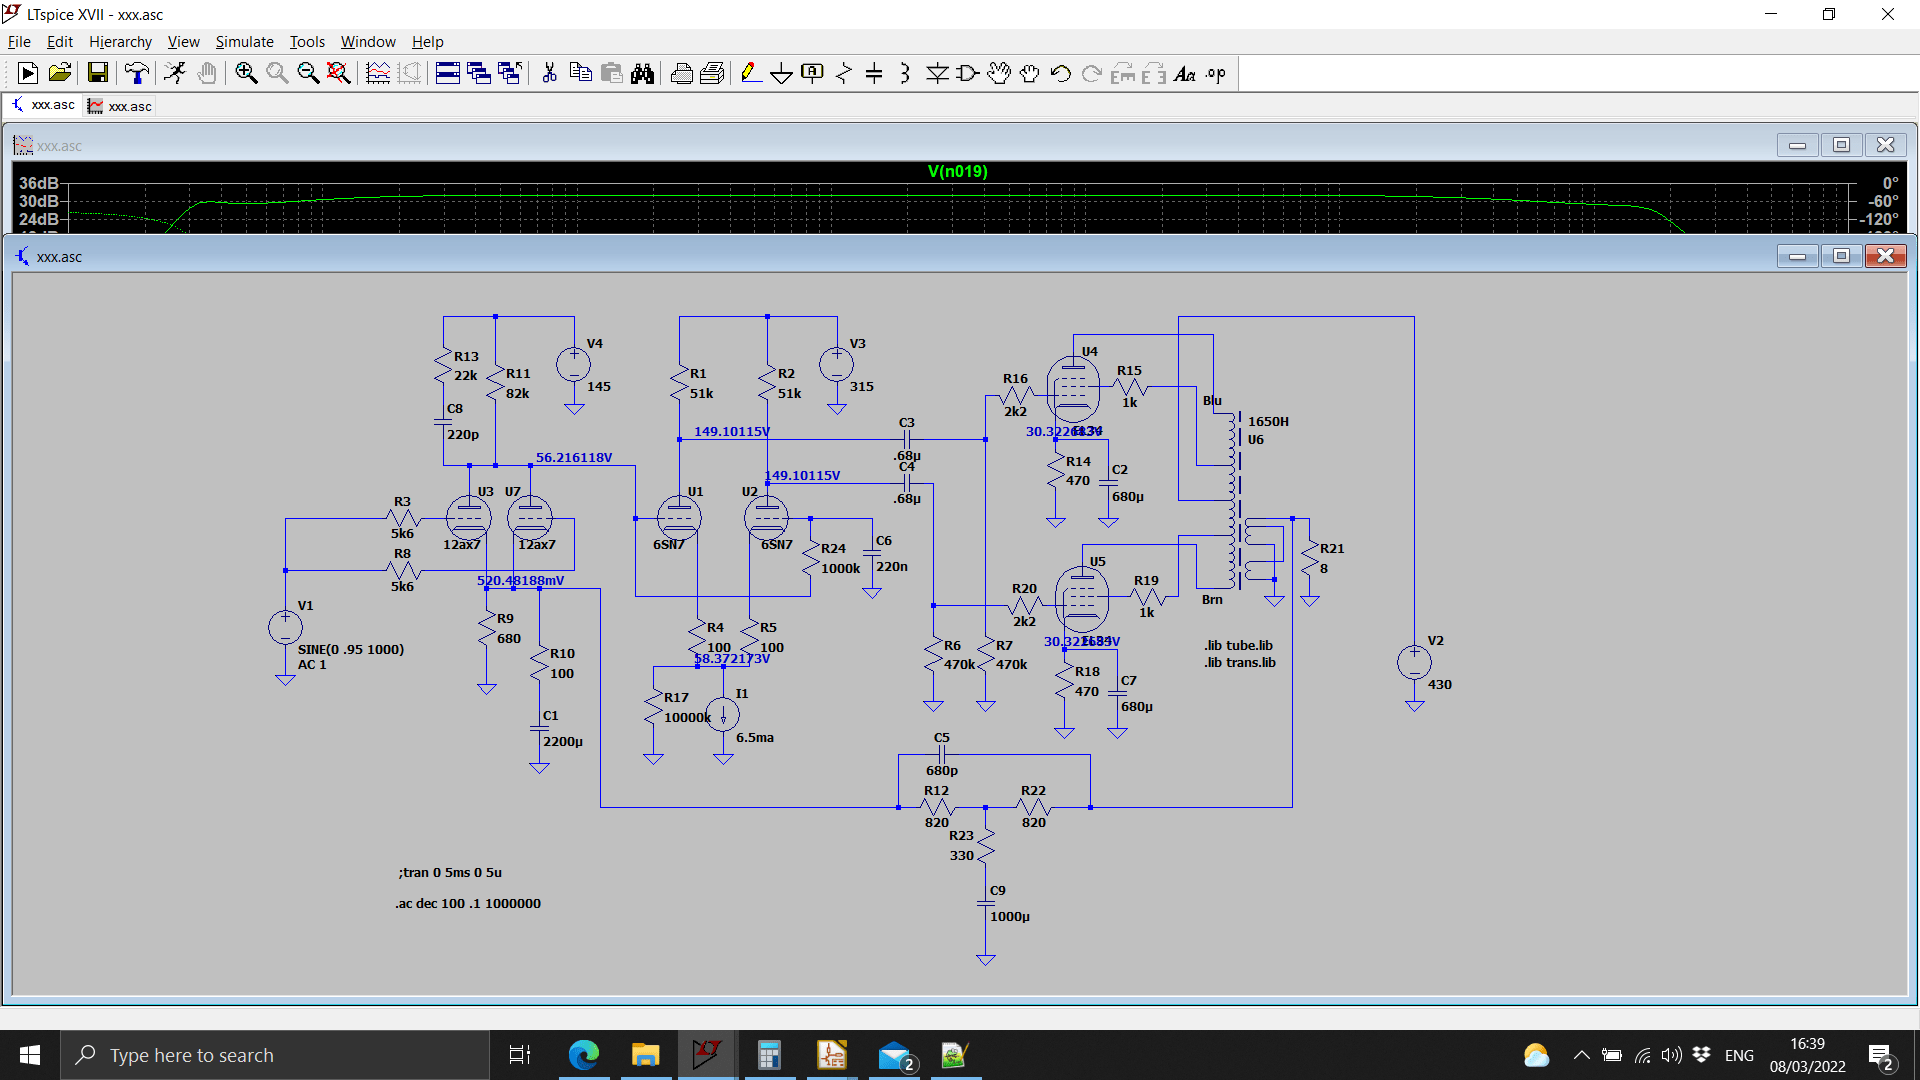Select the Copy tool icon
The height and width of the screenshot is (1080, 1920).
click(x=580, y=73)
